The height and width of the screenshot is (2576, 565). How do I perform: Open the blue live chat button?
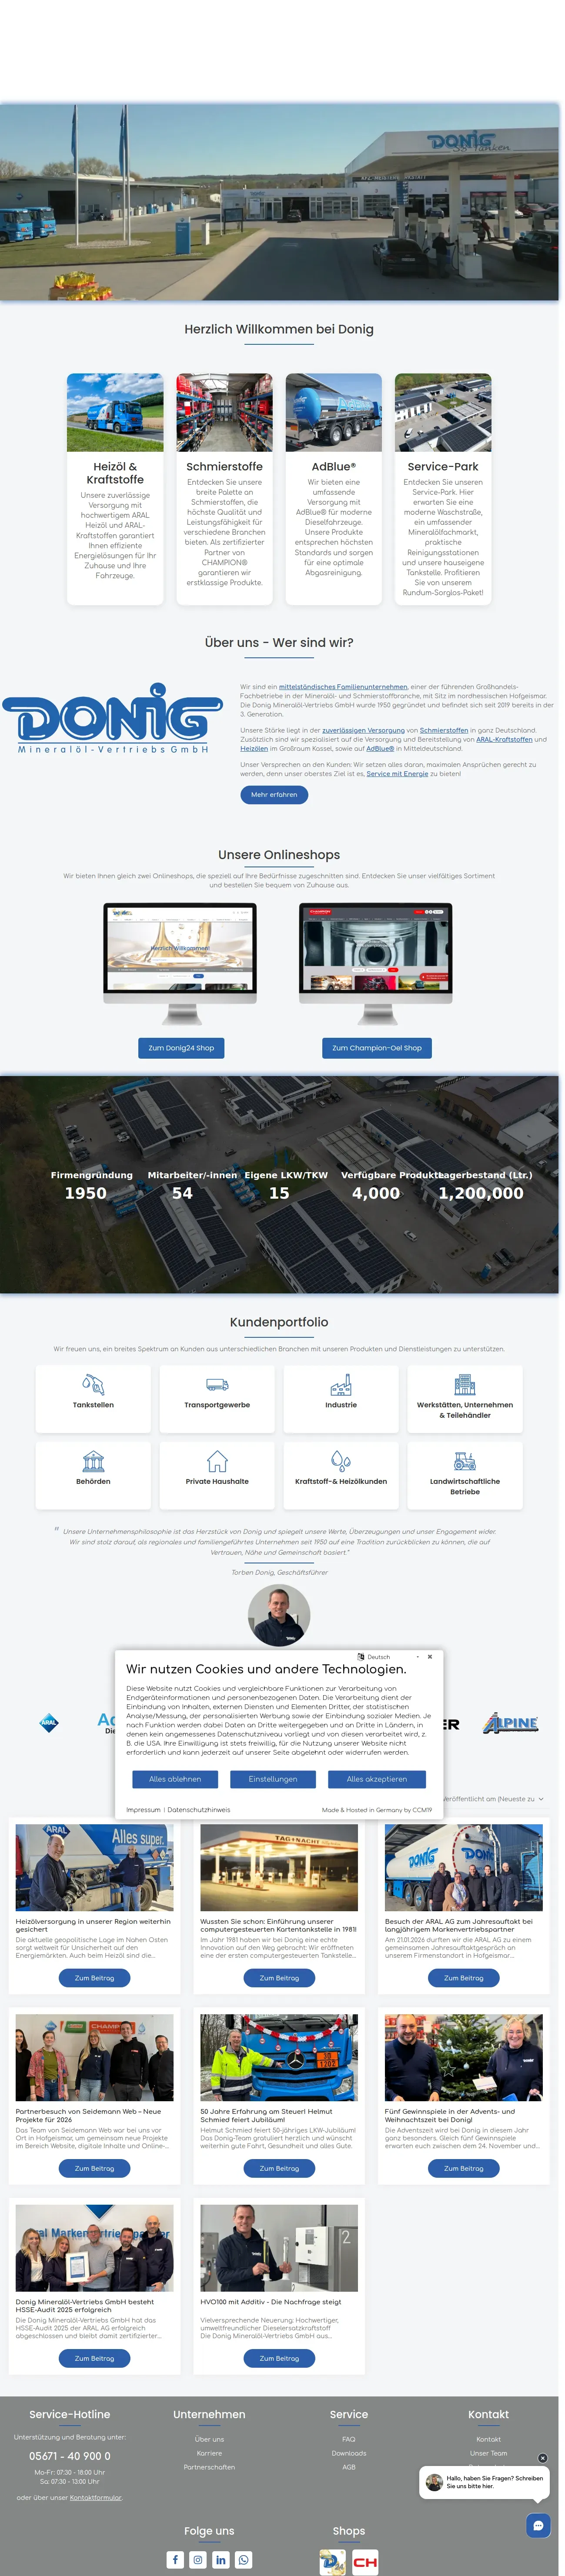[x=539, y=2525]
